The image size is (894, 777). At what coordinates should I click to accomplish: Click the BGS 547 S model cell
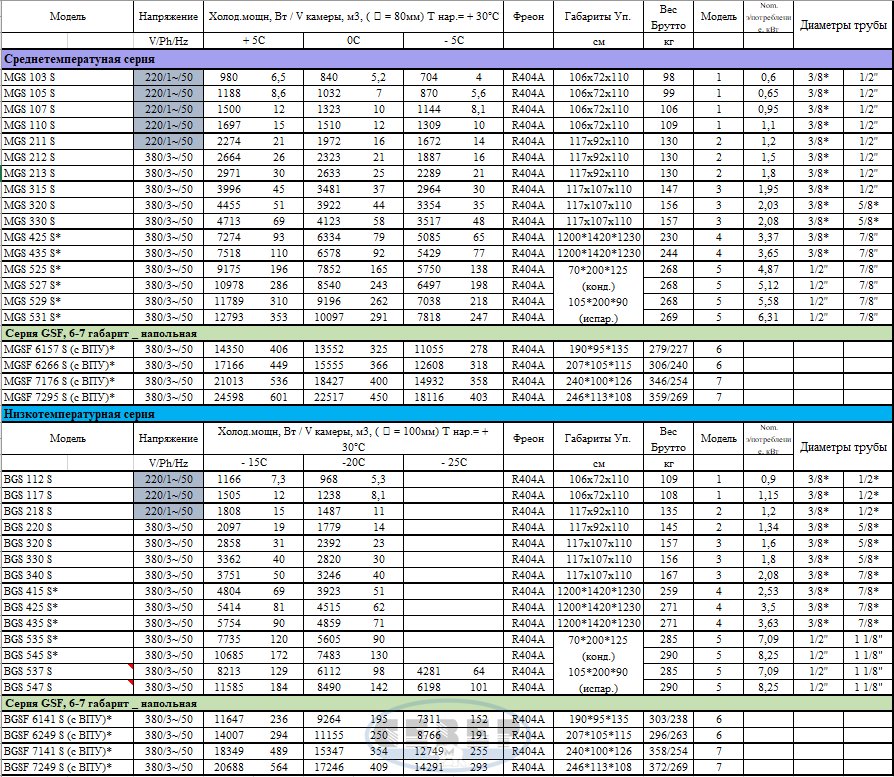tap(67, 687)
